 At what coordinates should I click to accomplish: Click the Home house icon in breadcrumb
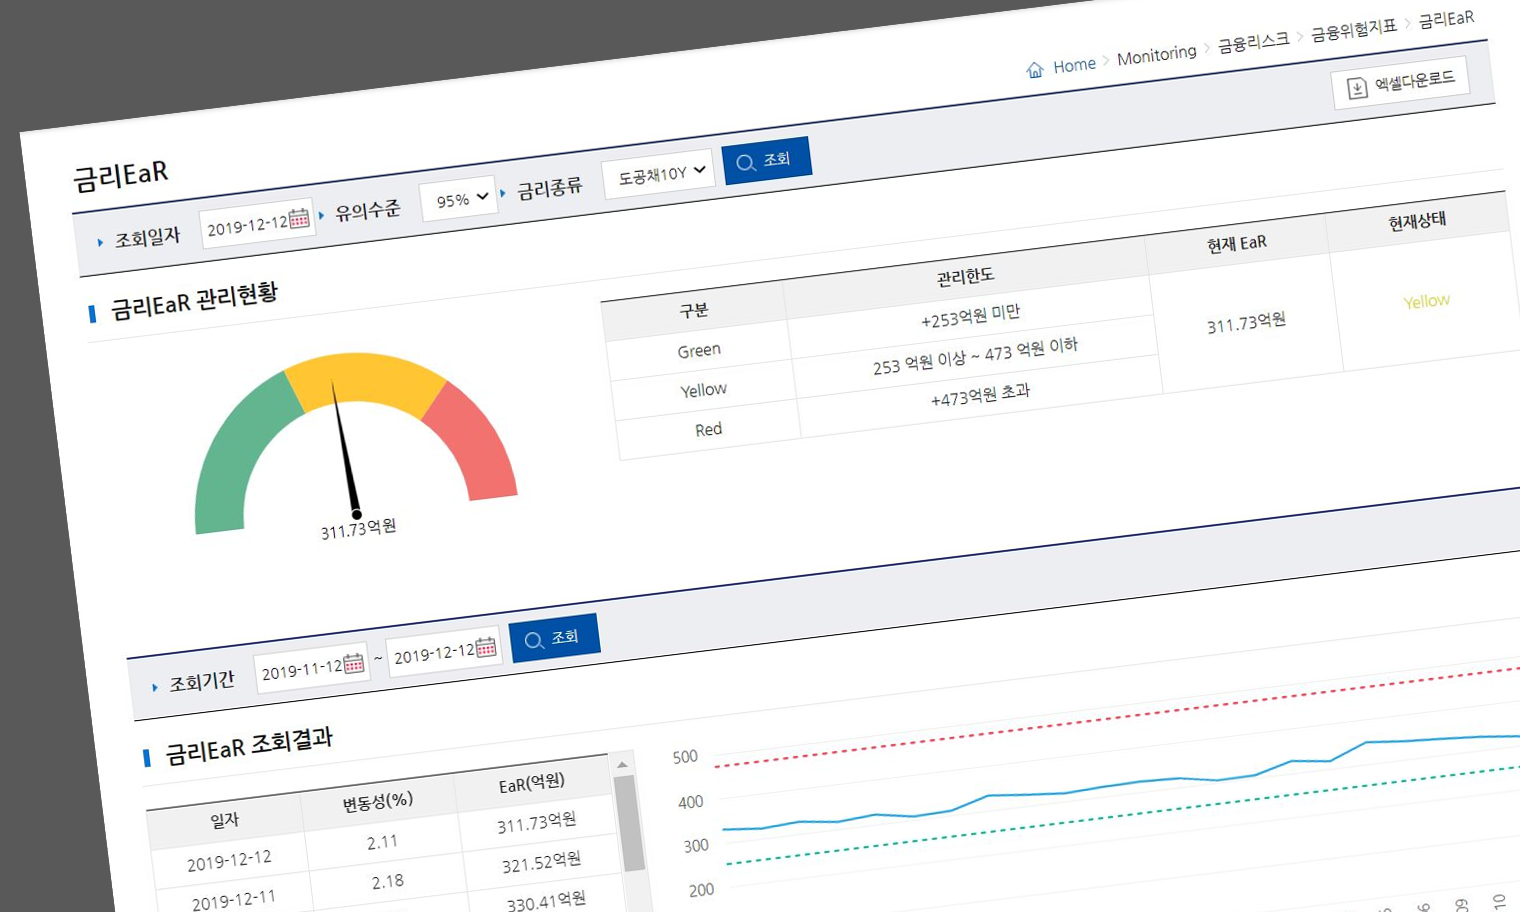point(1035,69)
